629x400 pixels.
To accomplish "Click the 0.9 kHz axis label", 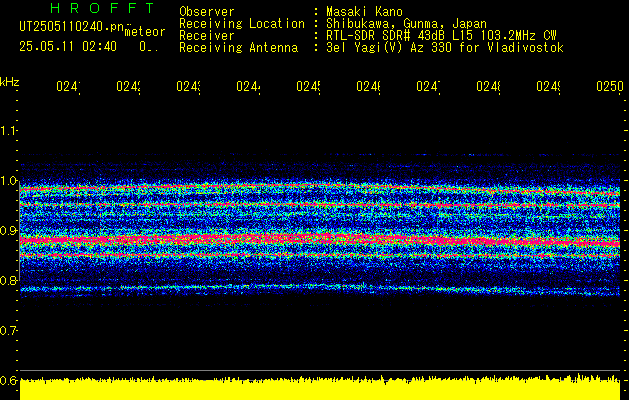I will tap(8, 230).
